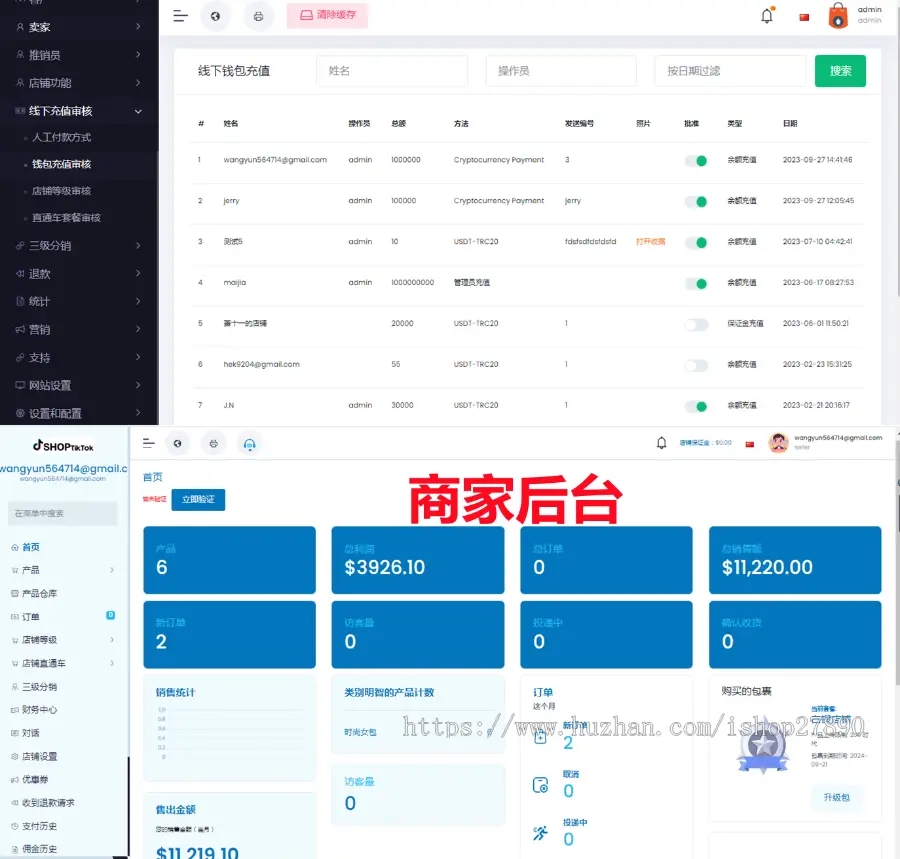900x859 pixels.
Task: Click the seller user avatar icon
Action: pos(777,443)
